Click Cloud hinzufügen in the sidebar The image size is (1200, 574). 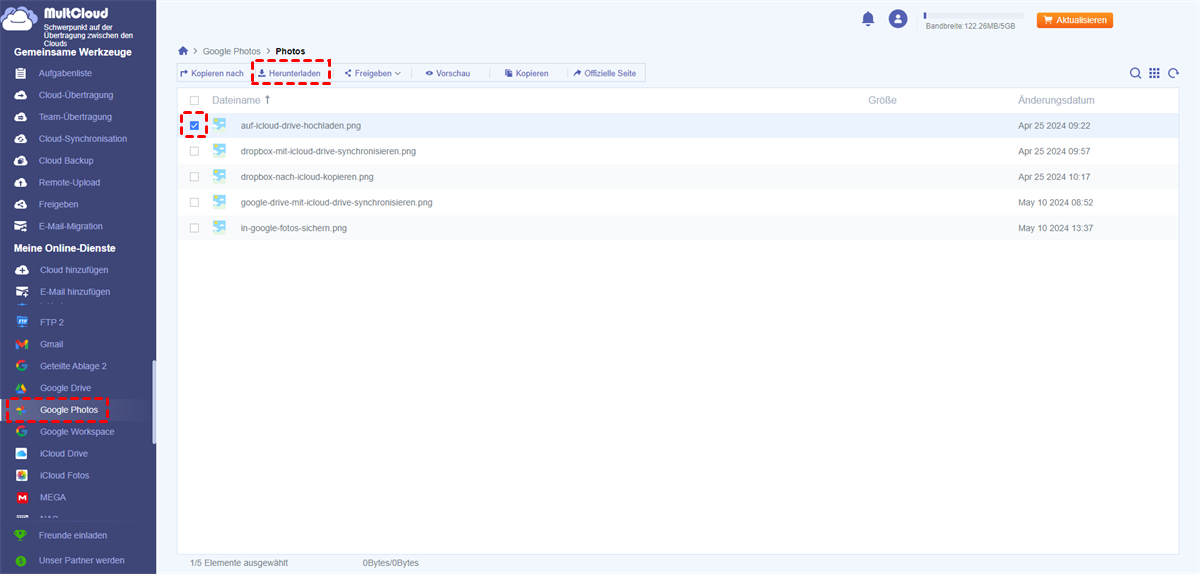click(74, 270)
